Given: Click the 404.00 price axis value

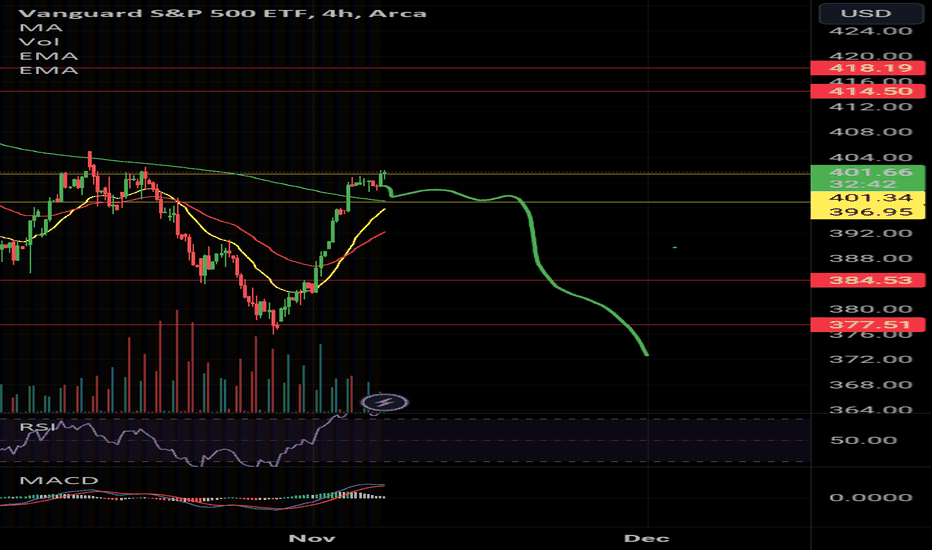Looking at the screenshot, I should [x=870, y=158].
